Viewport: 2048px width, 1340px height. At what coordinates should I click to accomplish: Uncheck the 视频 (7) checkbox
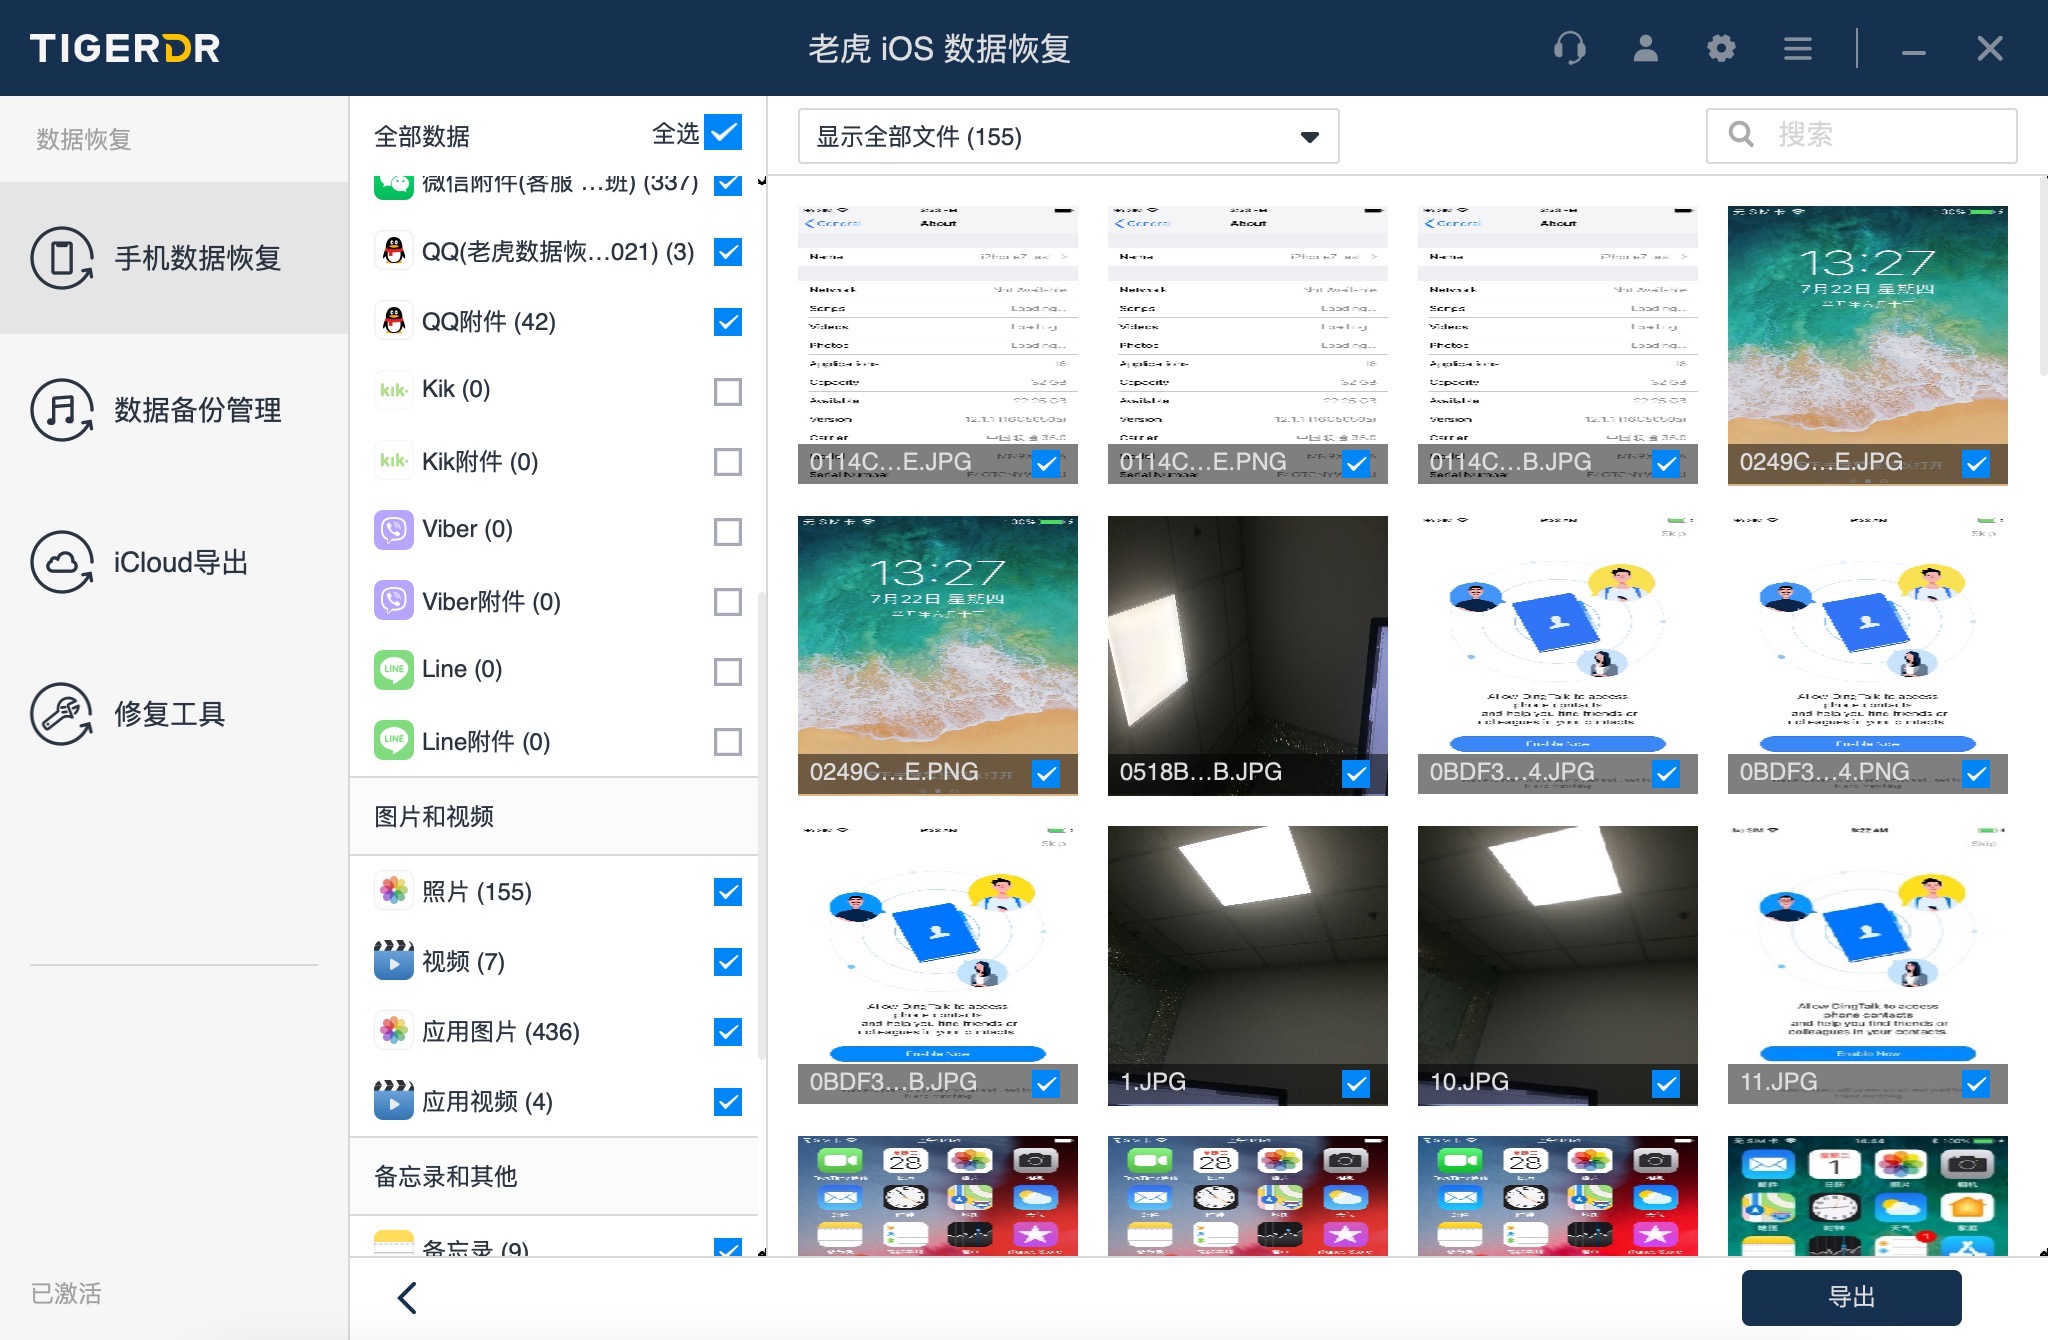click(x=728, y=961)
